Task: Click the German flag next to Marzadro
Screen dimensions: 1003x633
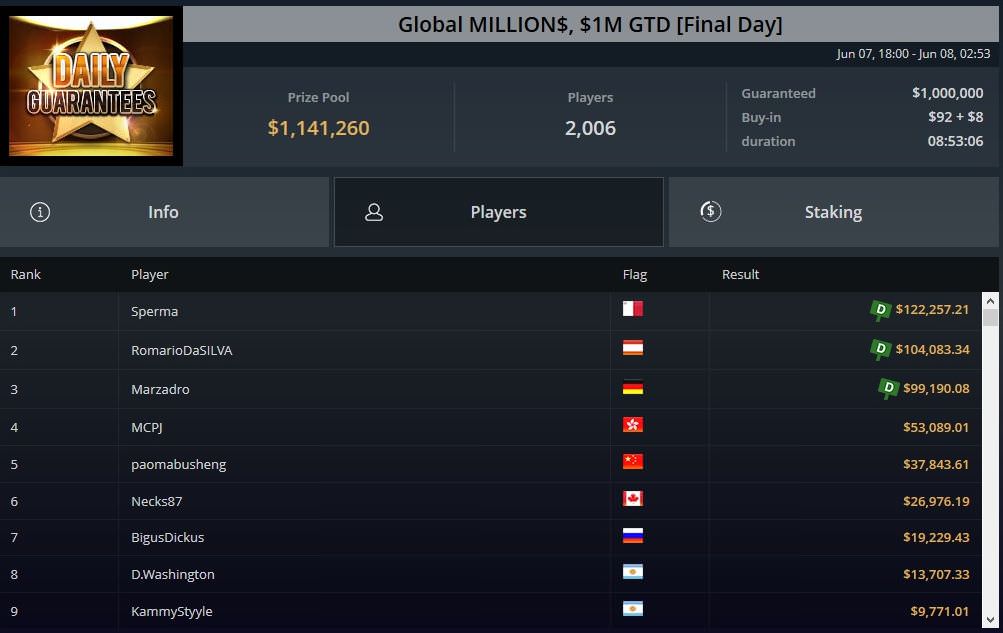Action: pyautogui.click(x=632, y=387)
